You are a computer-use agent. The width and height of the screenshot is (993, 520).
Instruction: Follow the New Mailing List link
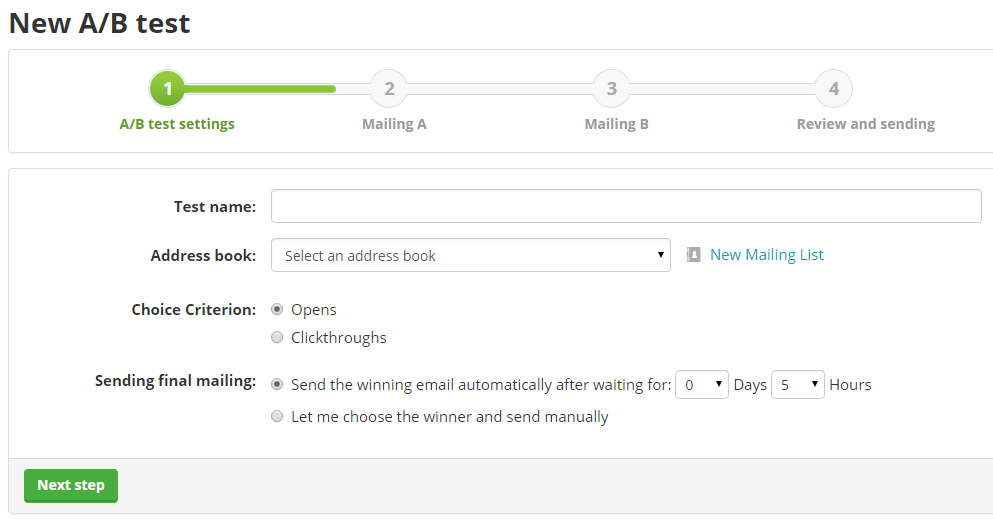point(766,255)
